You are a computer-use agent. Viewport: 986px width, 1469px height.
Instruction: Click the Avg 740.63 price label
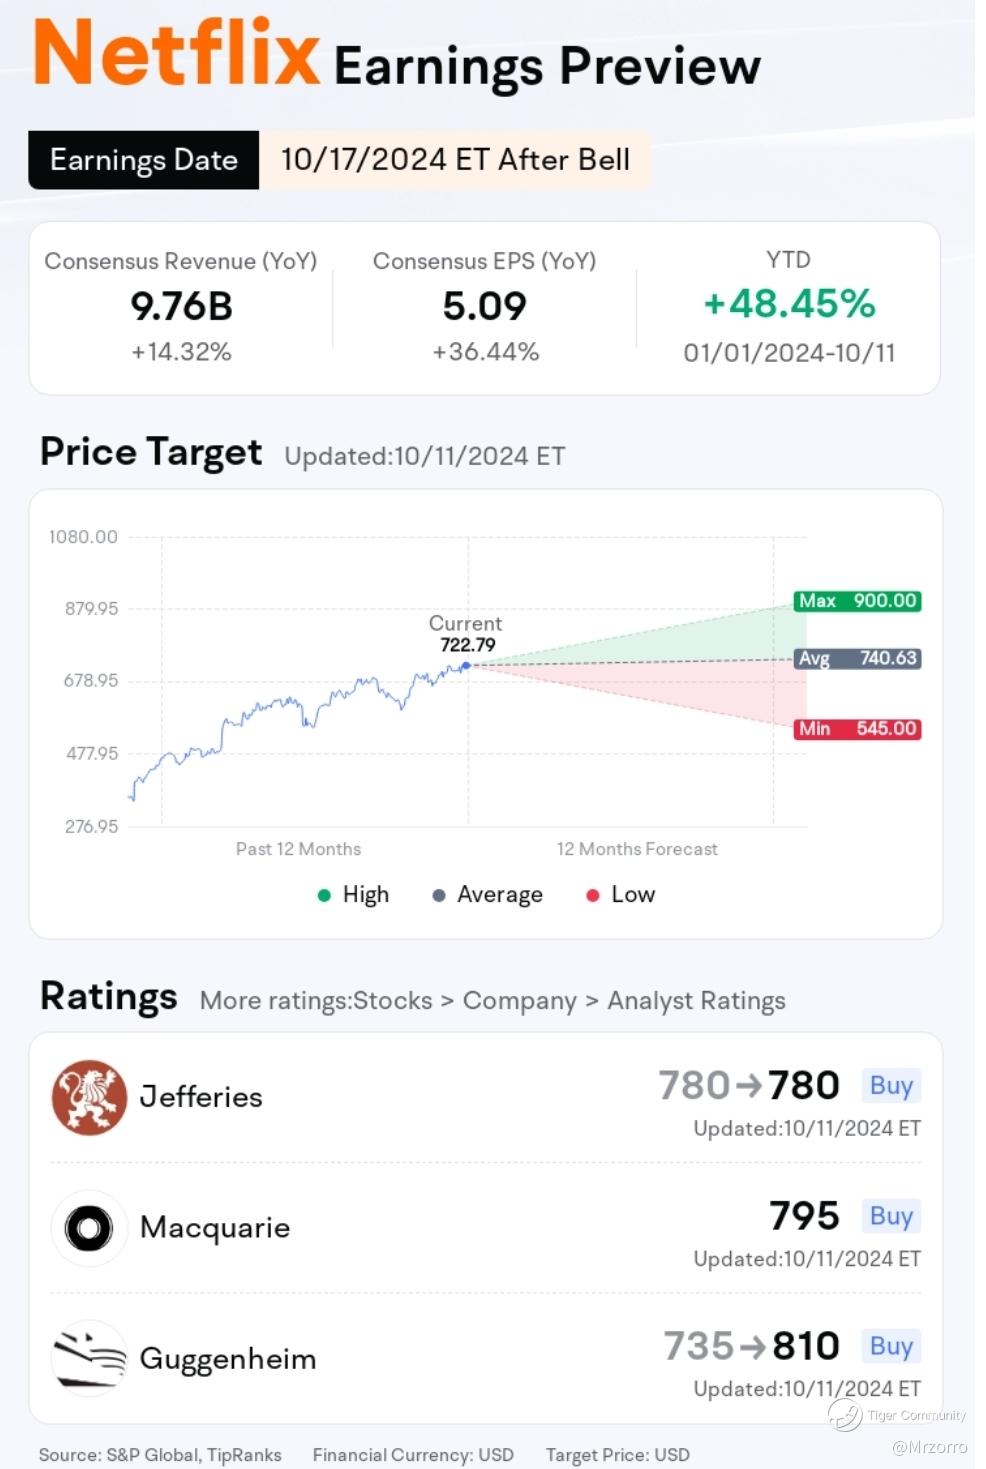pyautogui.click(x=857, y=658)
